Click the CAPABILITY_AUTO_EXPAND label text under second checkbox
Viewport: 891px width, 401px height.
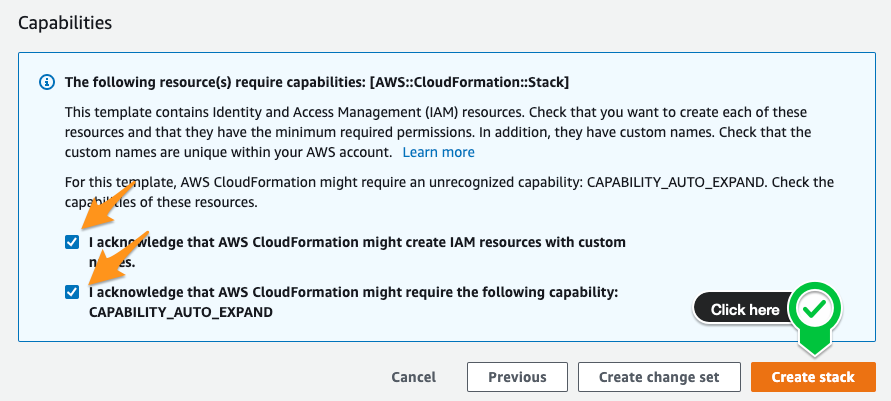coord(181,312)
